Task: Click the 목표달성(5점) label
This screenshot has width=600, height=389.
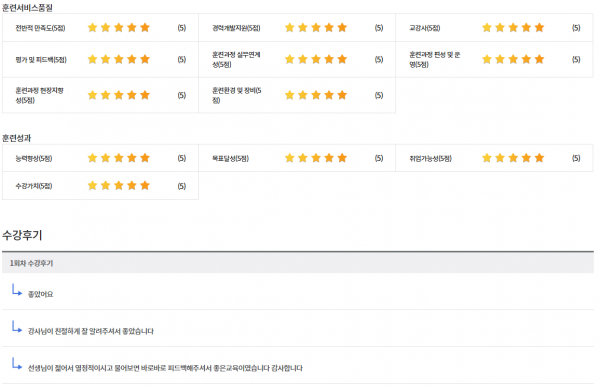Action: [230, 158]
